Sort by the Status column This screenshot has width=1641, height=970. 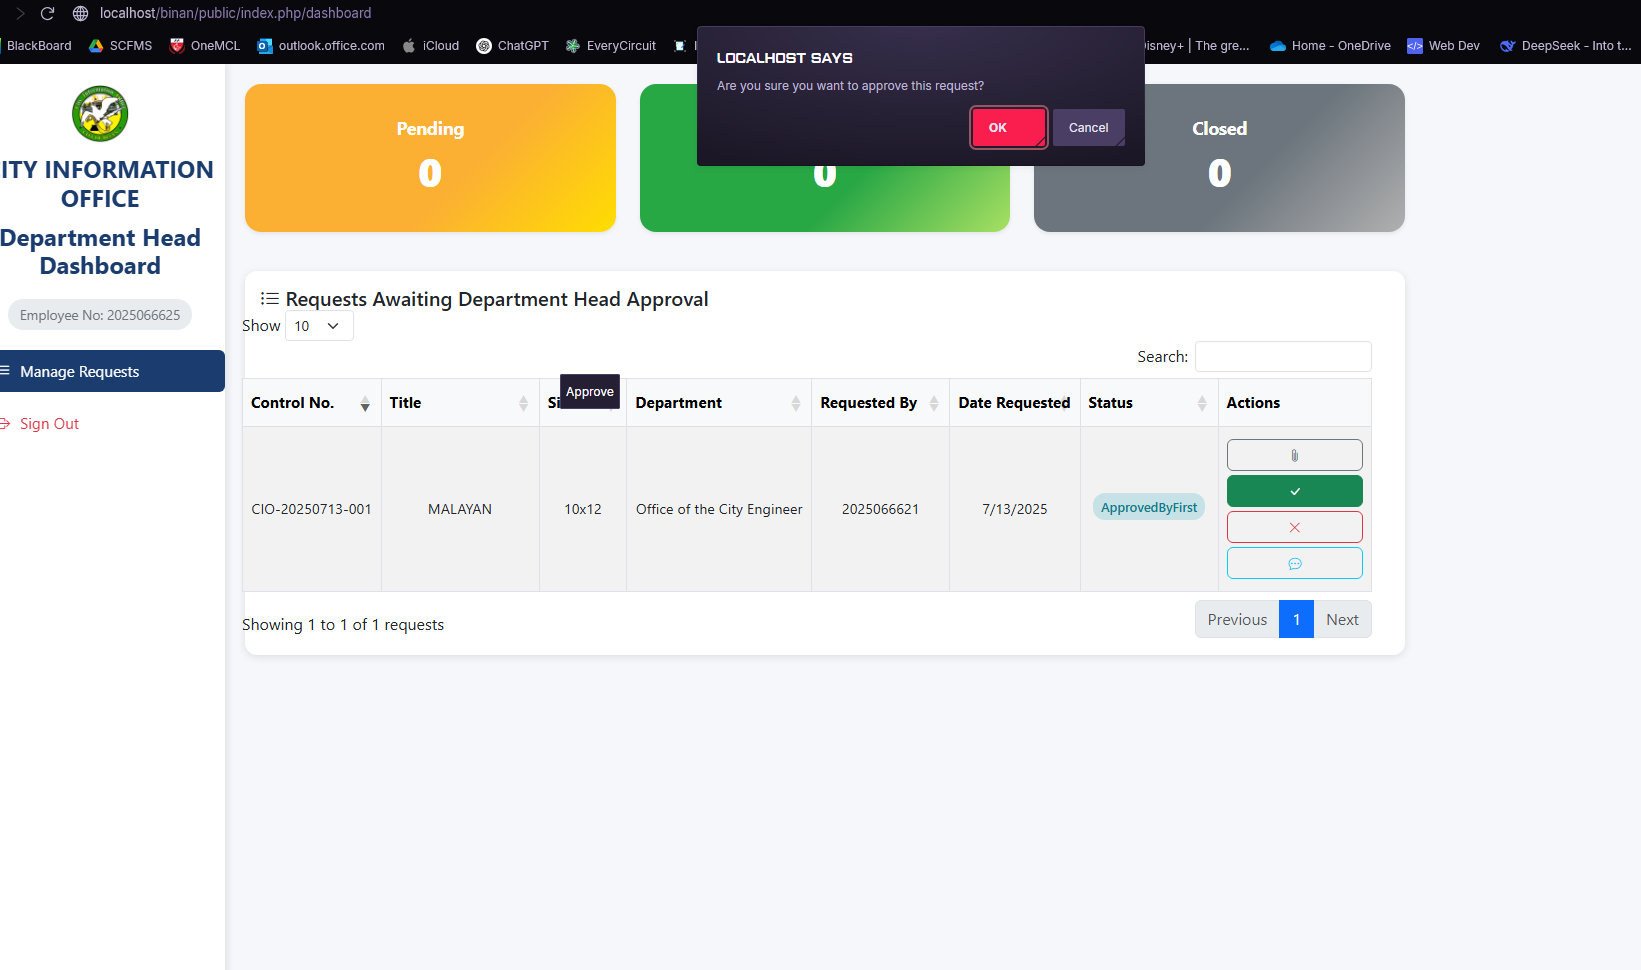(1149, 403)
